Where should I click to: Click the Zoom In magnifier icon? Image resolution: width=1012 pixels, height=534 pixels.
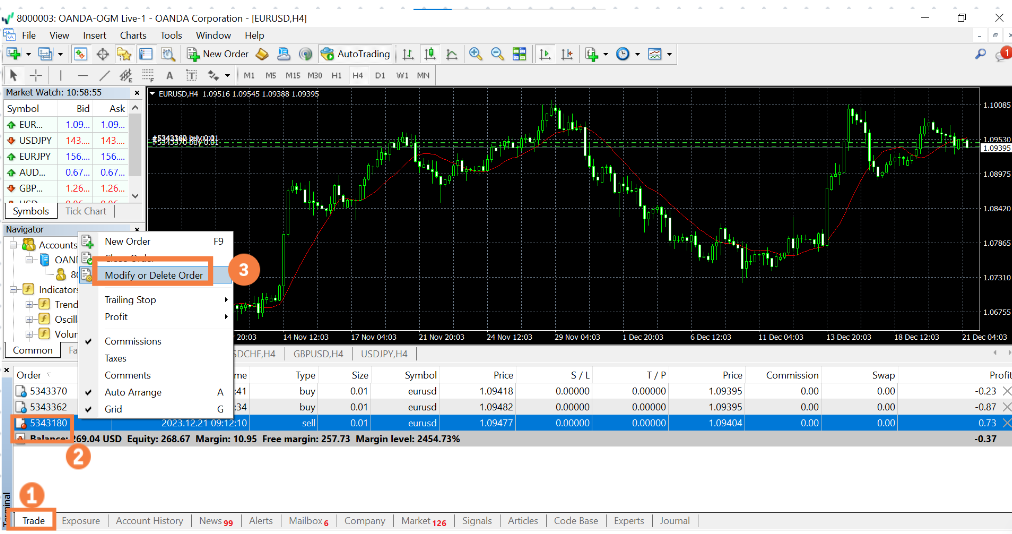476,54
